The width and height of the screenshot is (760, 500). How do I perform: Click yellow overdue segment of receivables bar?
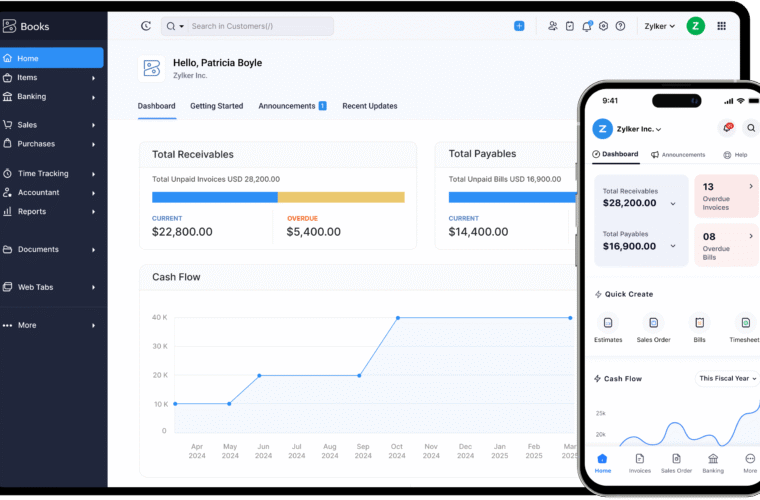(341, 197)
